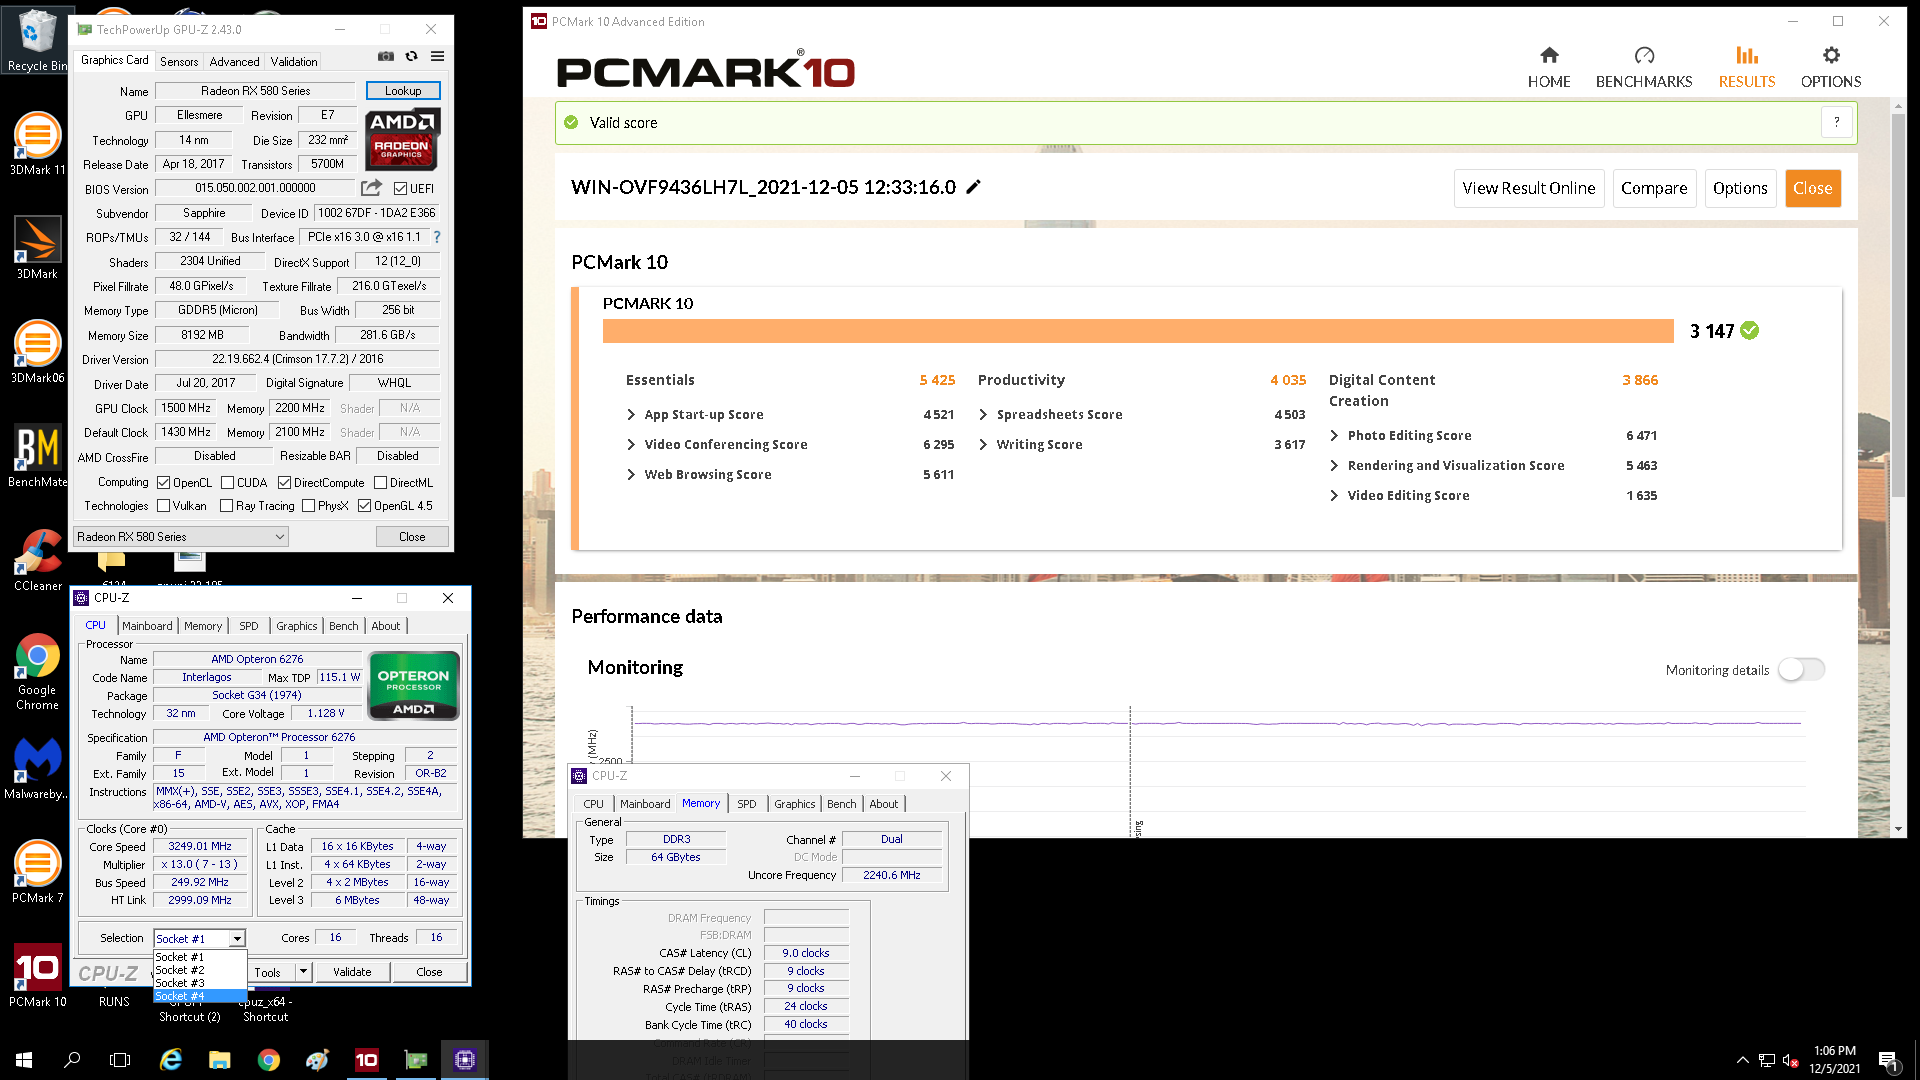Open CPU-Z Tools dropdown arrow
This screenshot has height=1080, width=1920.
303,971
